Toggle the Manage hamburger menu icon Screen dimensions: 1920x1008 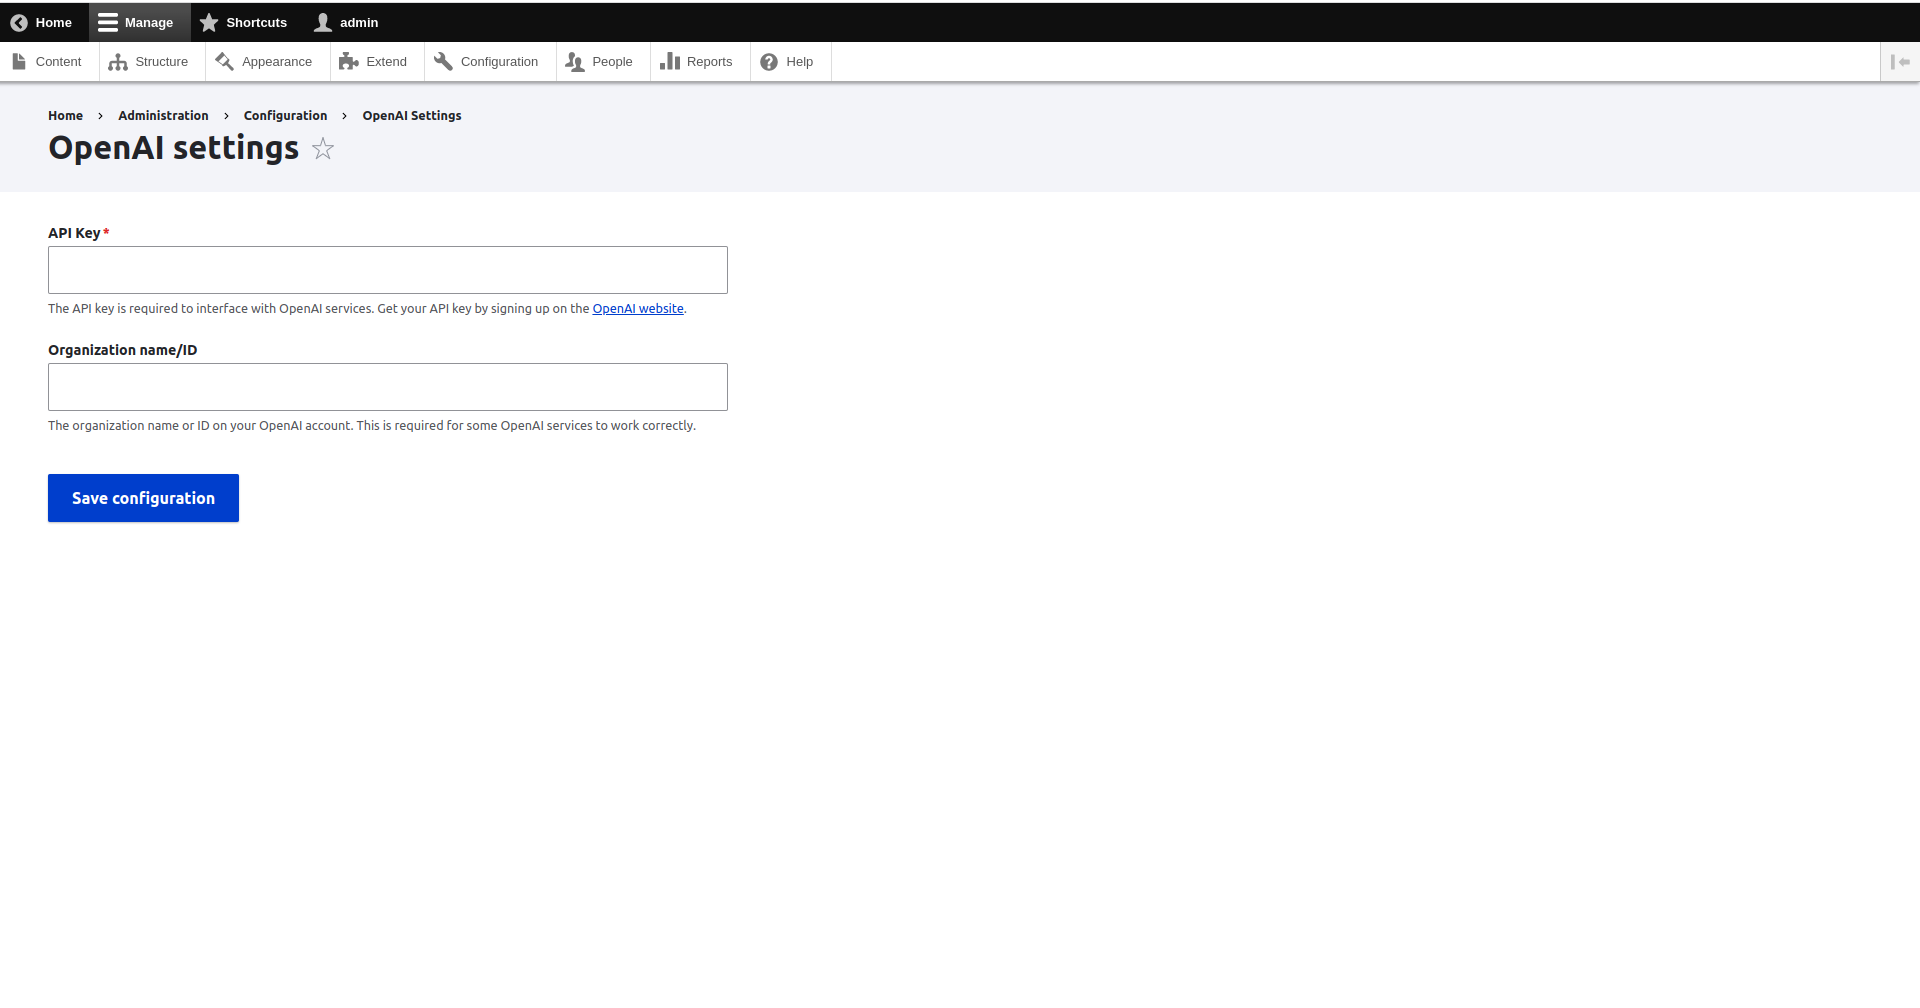(x=108, y=23)
